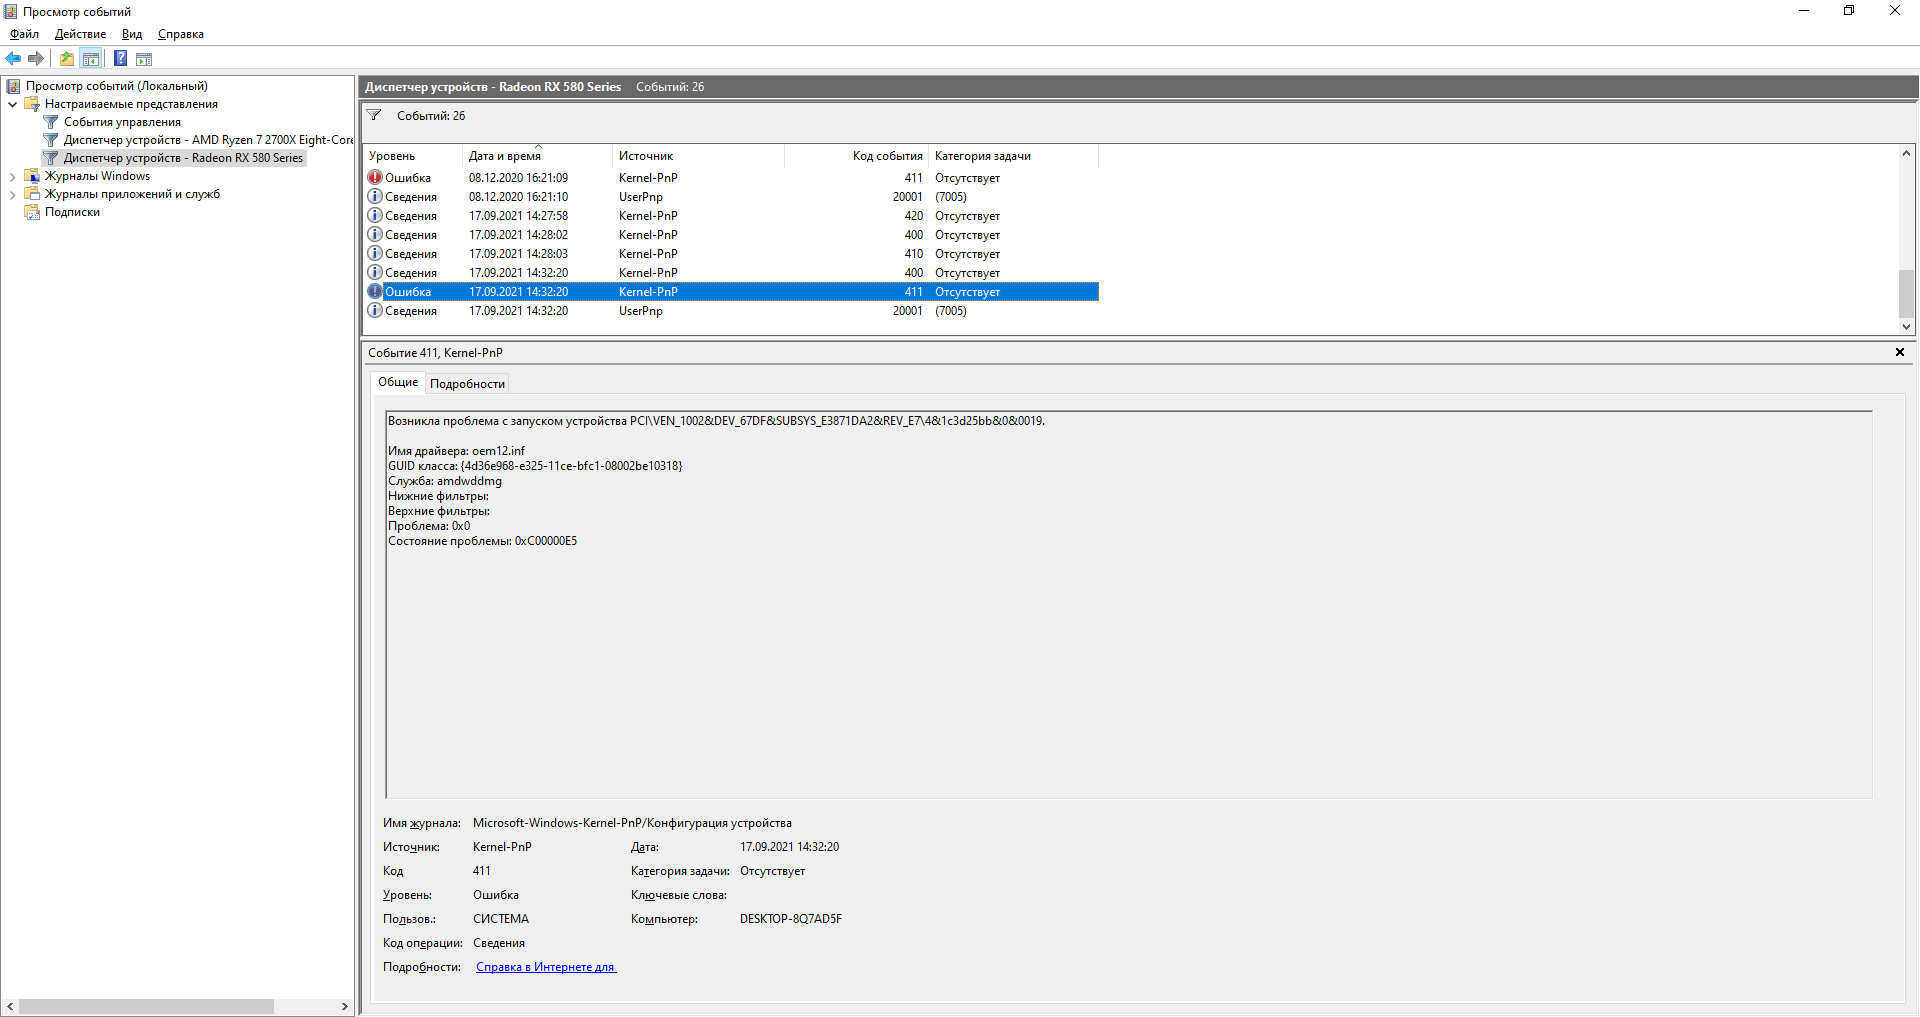
Task: Click the "Служба: amdwddmg" line in description
Action: pos(445,481)
